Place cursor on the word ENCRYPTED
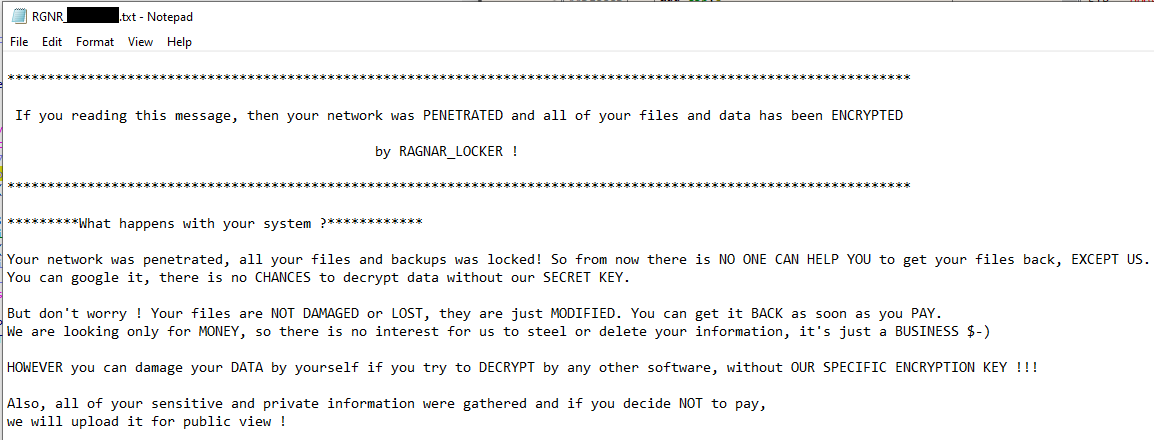The height and width of the screenshot is (440, 1154). coord(866,115)
